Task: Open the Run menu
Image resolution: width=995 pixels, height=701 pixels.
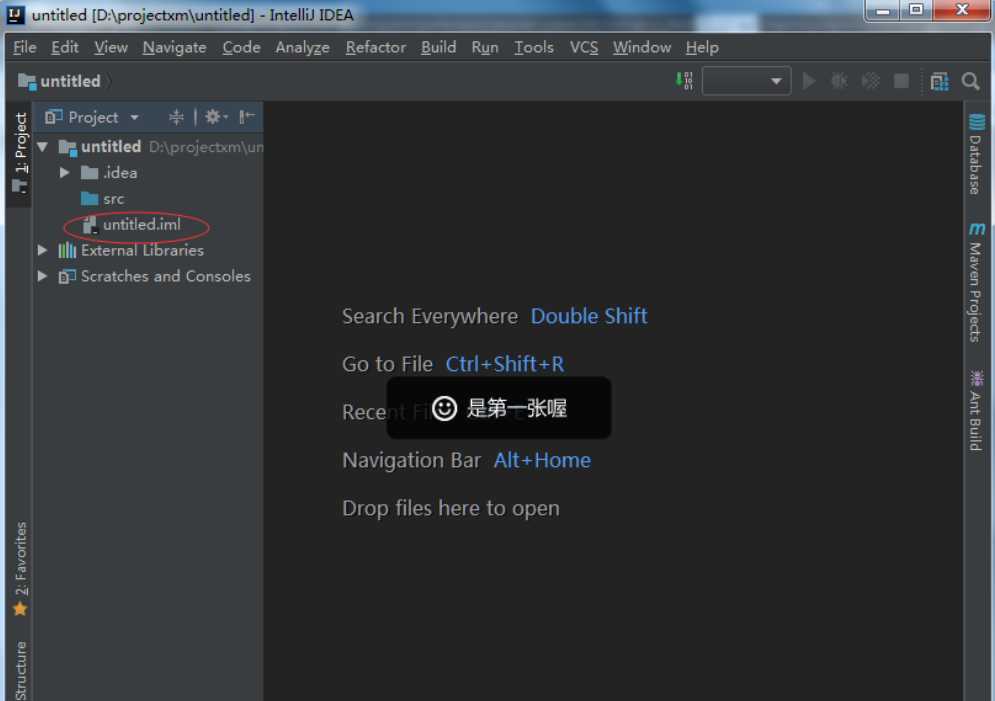Action: [x=485, y=48]
